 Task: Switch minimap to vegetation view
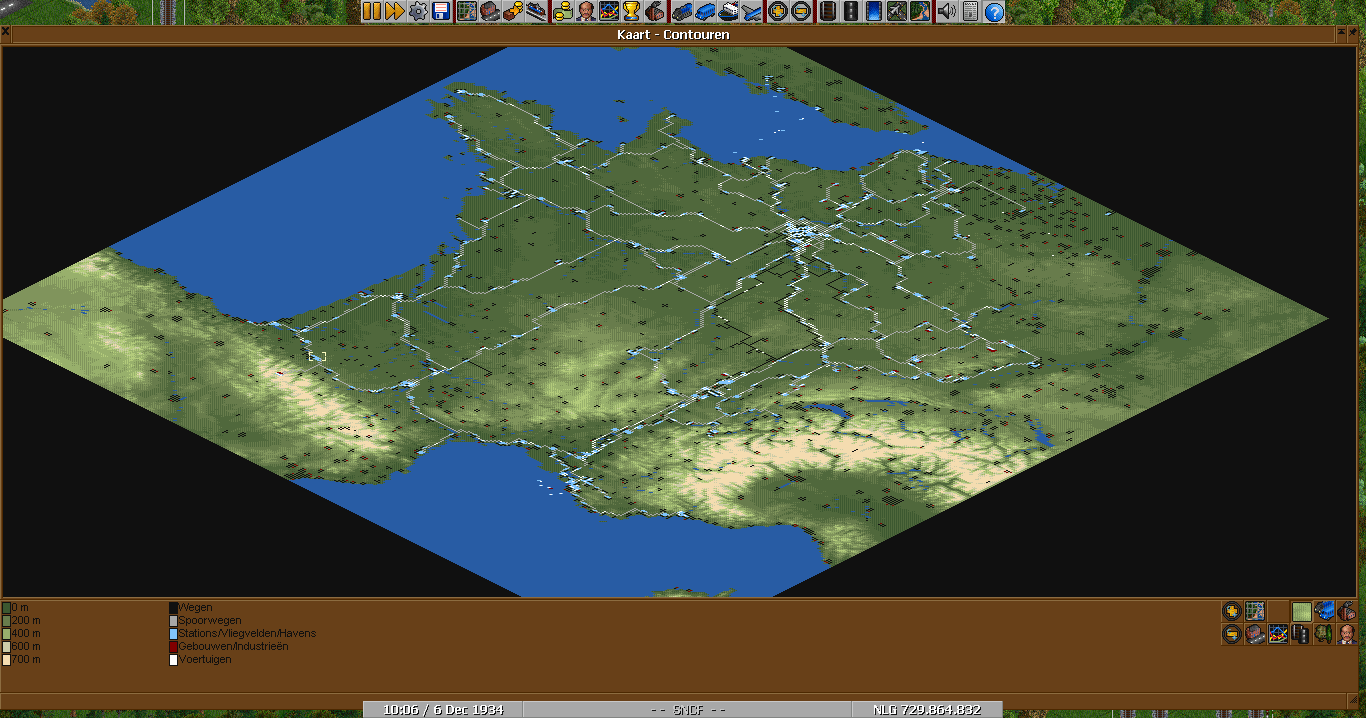(x=1324, y=634)
